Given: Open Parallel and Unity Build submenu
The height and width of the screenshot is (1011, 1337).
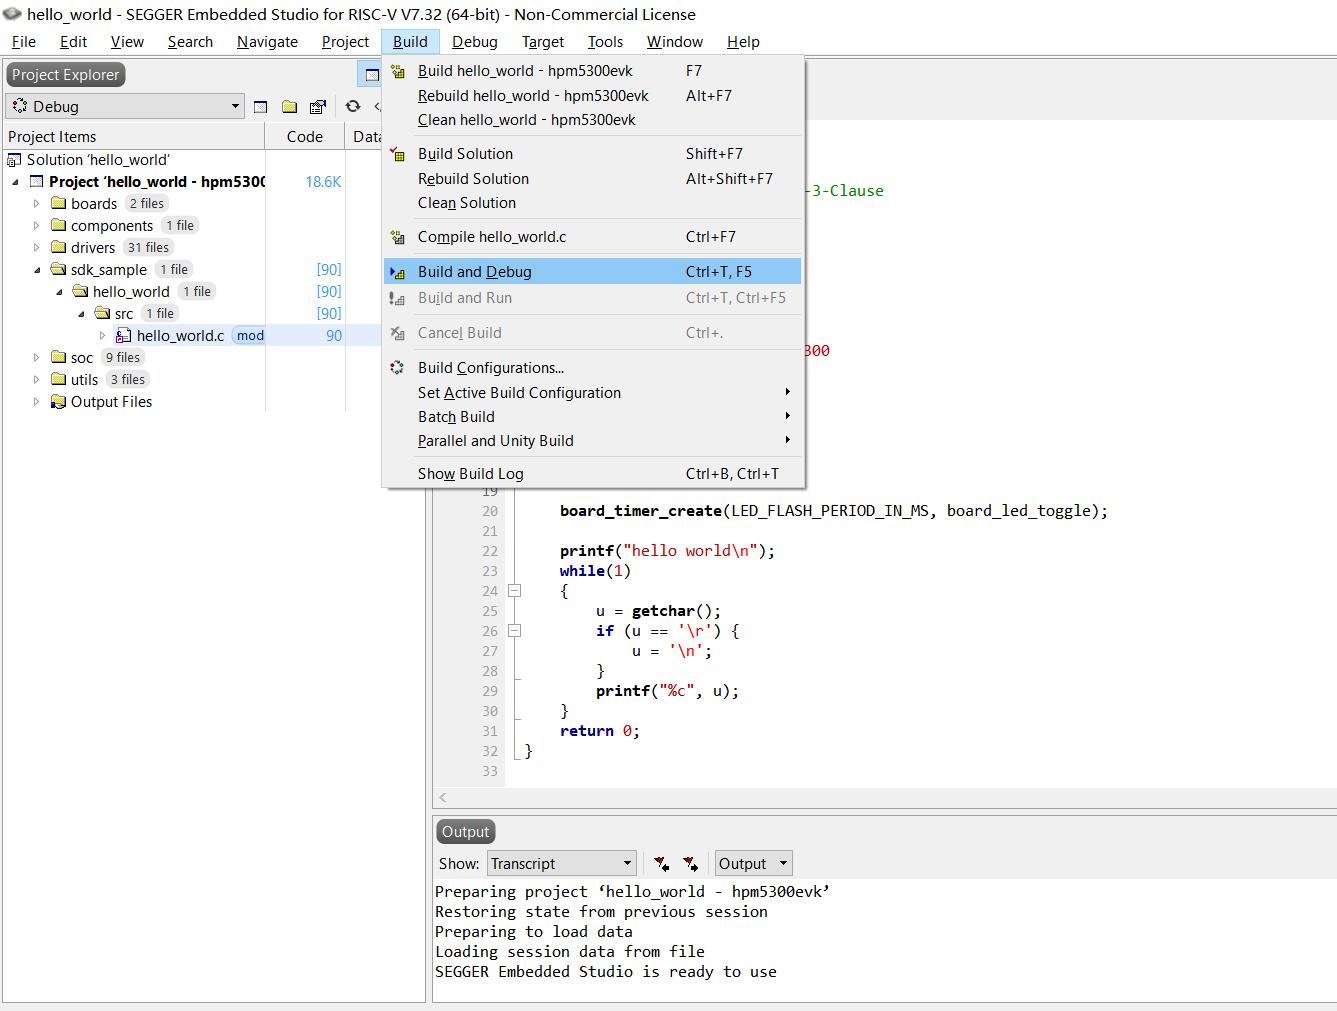Looking at the screenshot, I should click(x=592, y=441).
